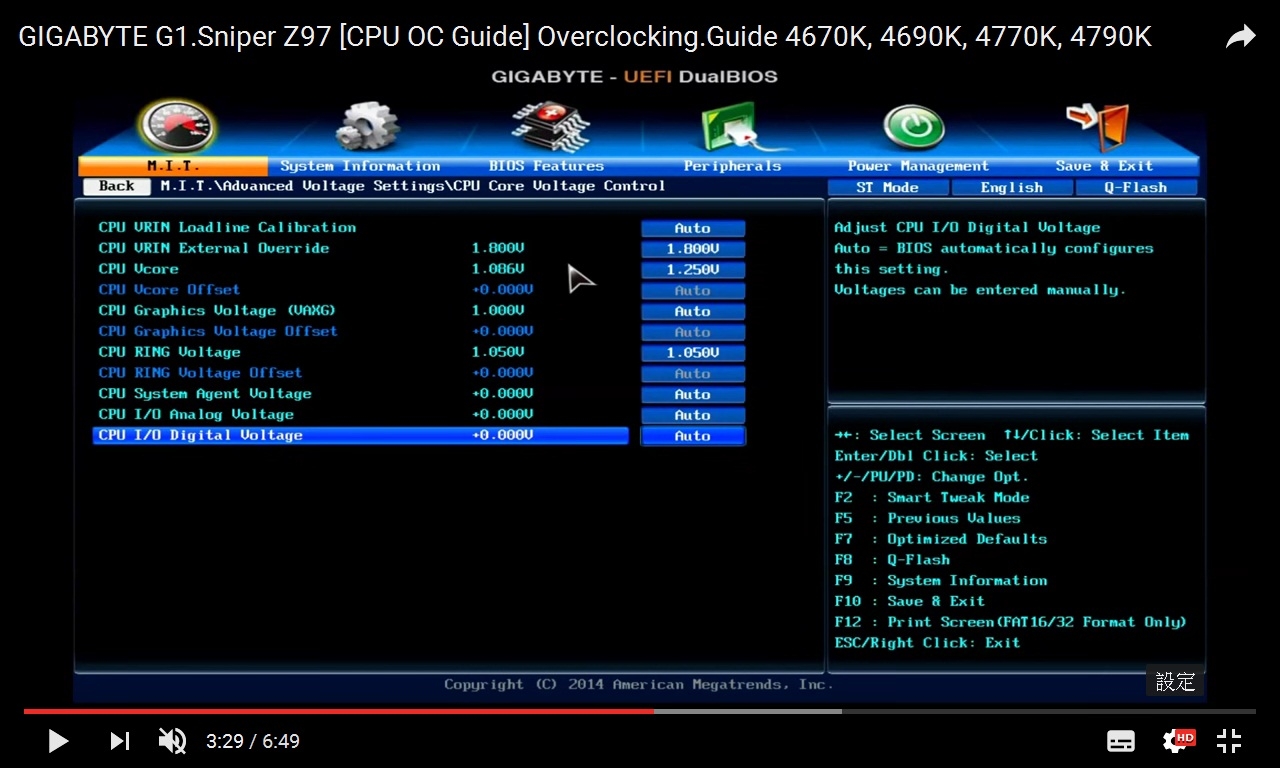Click greyed CPU Graphics Voltage Offset Auto field
The image size is (1280, 768).
click(x=693, y=332)
